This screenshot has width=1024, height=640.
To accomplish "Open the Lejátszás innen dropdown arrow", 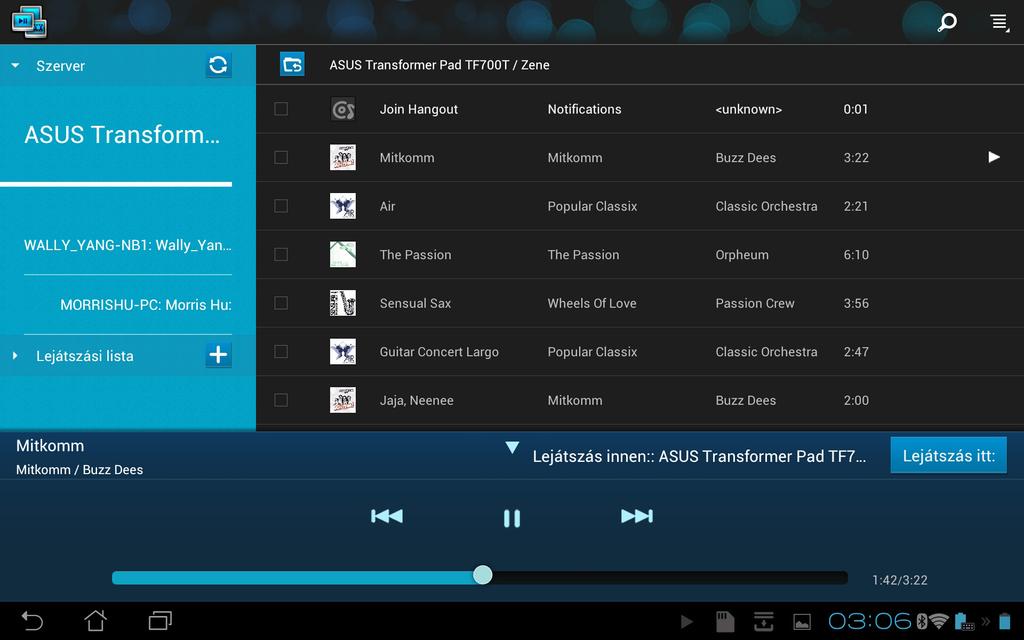I will tap(513, 447).
